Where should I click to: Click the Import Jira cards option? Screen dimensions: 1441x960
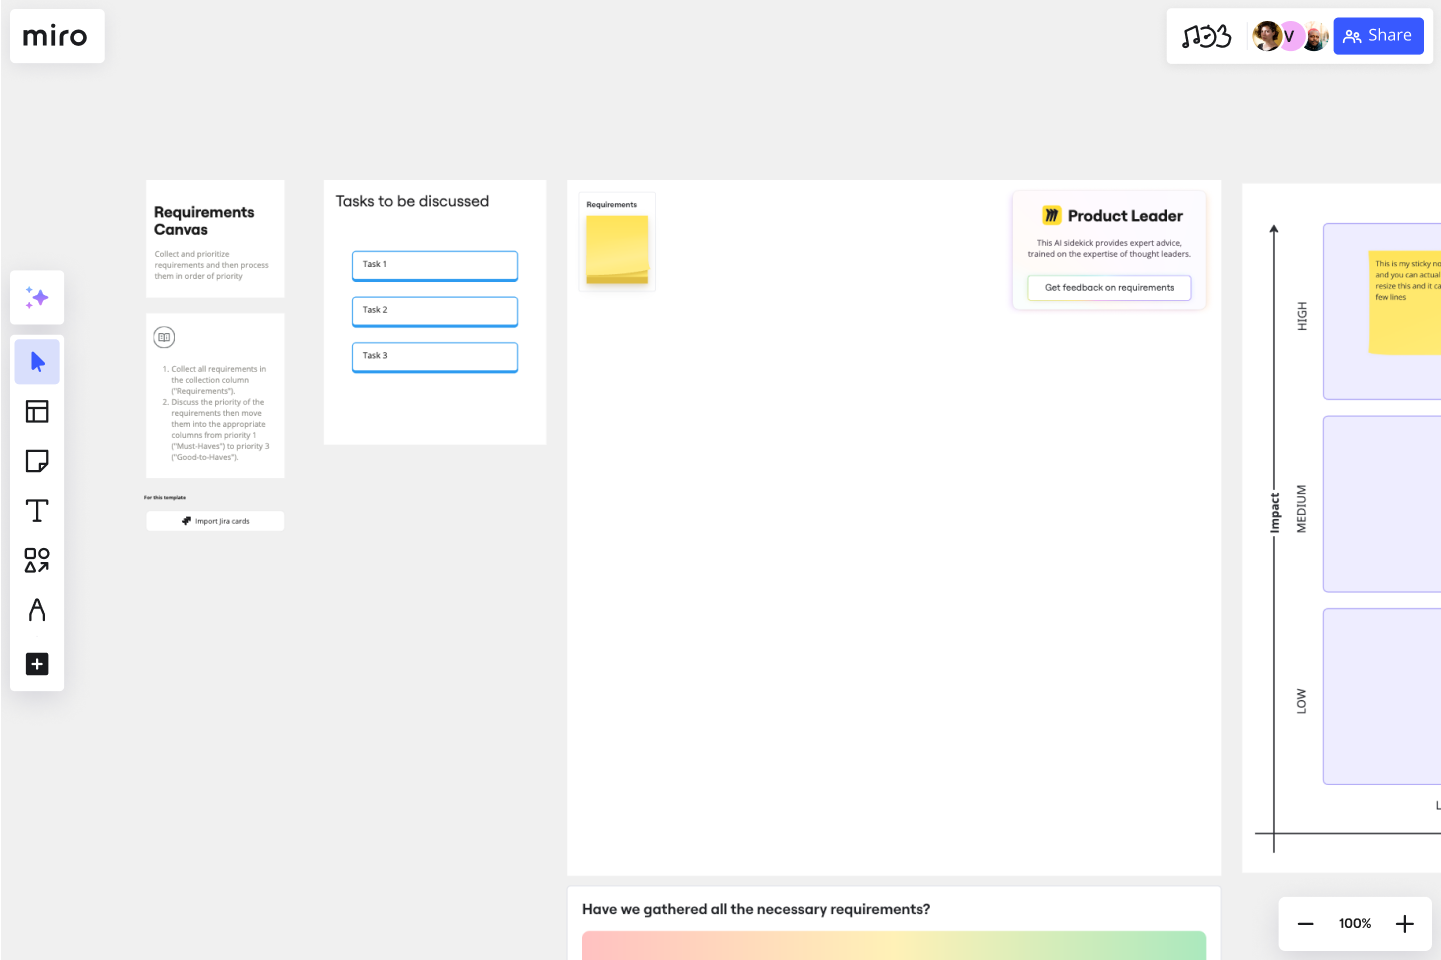point(215,520)
